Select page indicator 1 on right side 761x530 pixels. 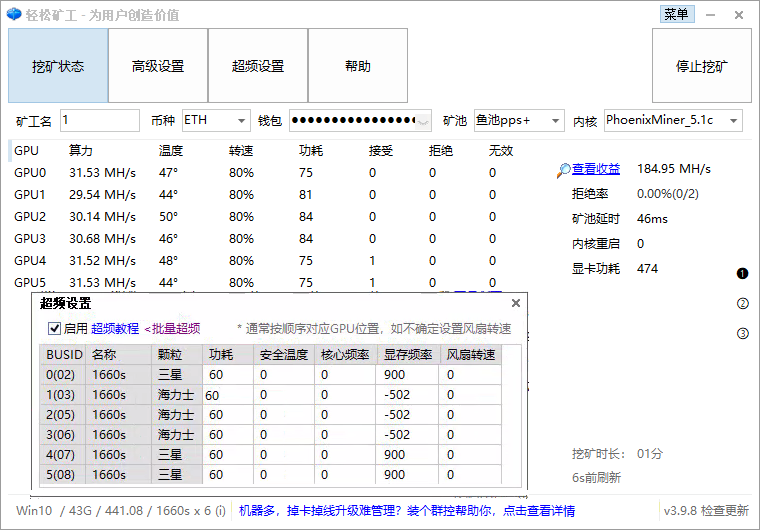[742, 273]
